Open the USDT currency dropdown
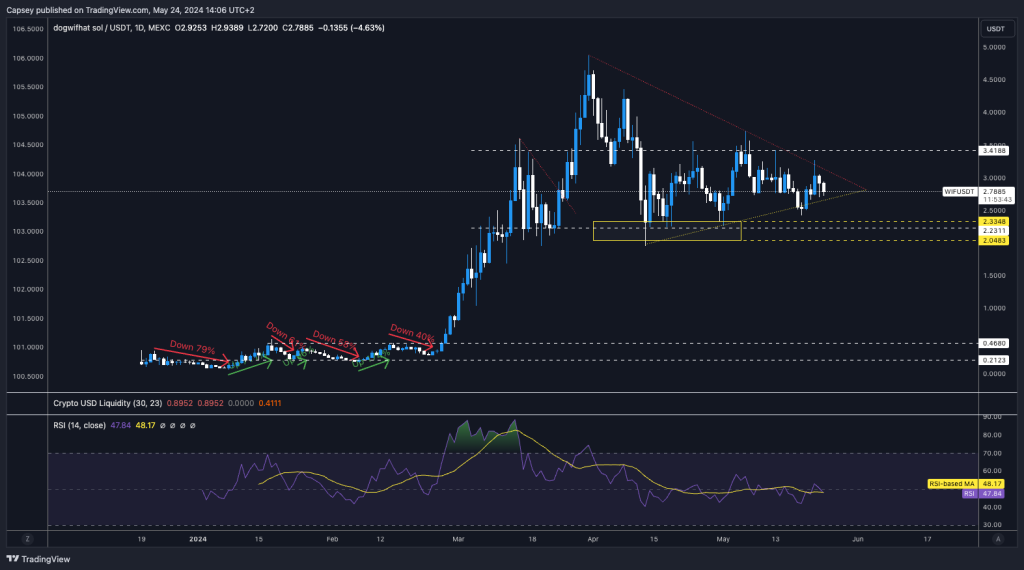The image size is (1024, 570). pos(995,28)
